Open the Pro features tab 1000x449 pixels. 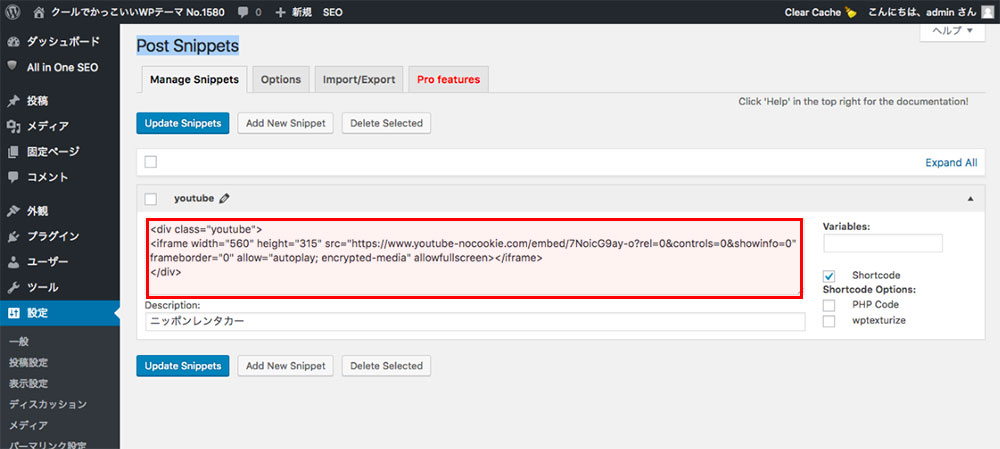click(x=448, y=80)
